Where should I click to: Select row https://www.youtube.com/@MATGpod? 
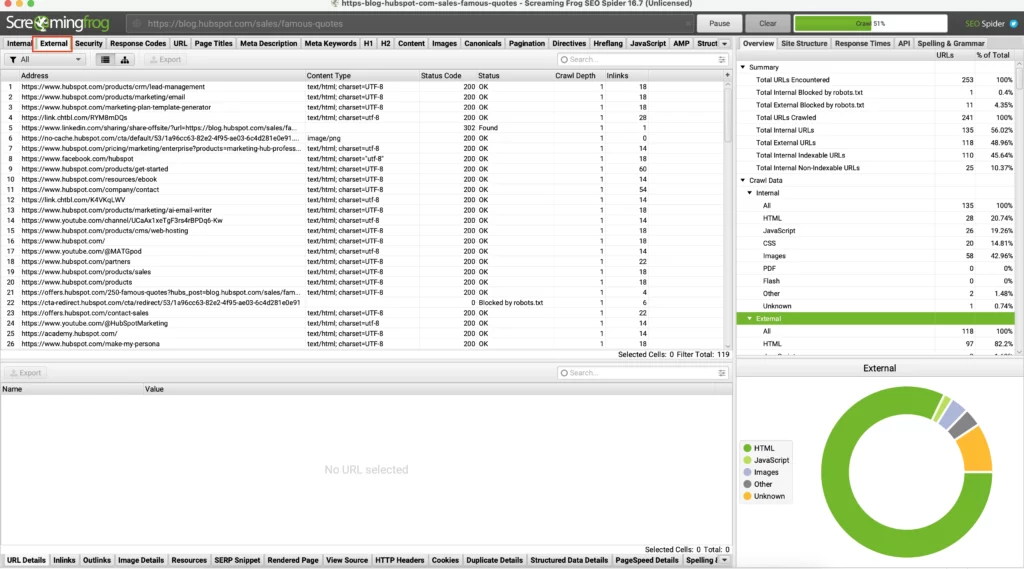(362, 252)
